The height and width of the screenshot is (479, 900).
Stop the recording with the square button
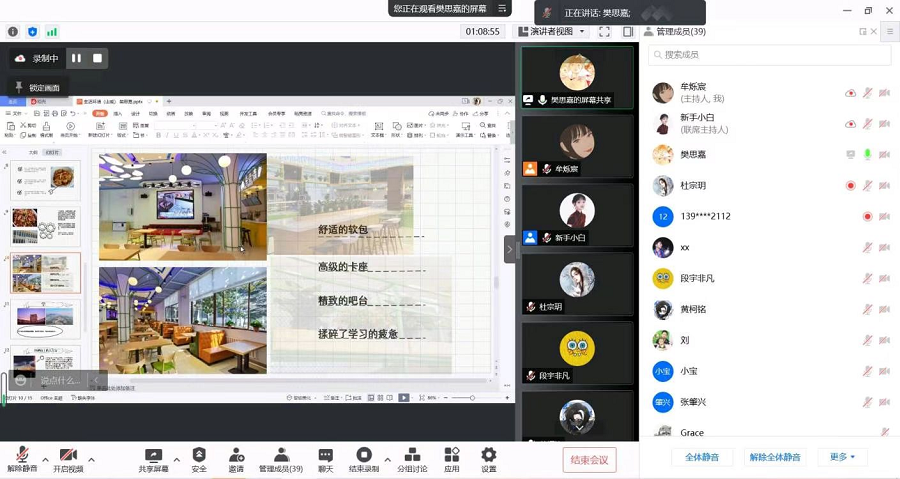coord(97,58)
